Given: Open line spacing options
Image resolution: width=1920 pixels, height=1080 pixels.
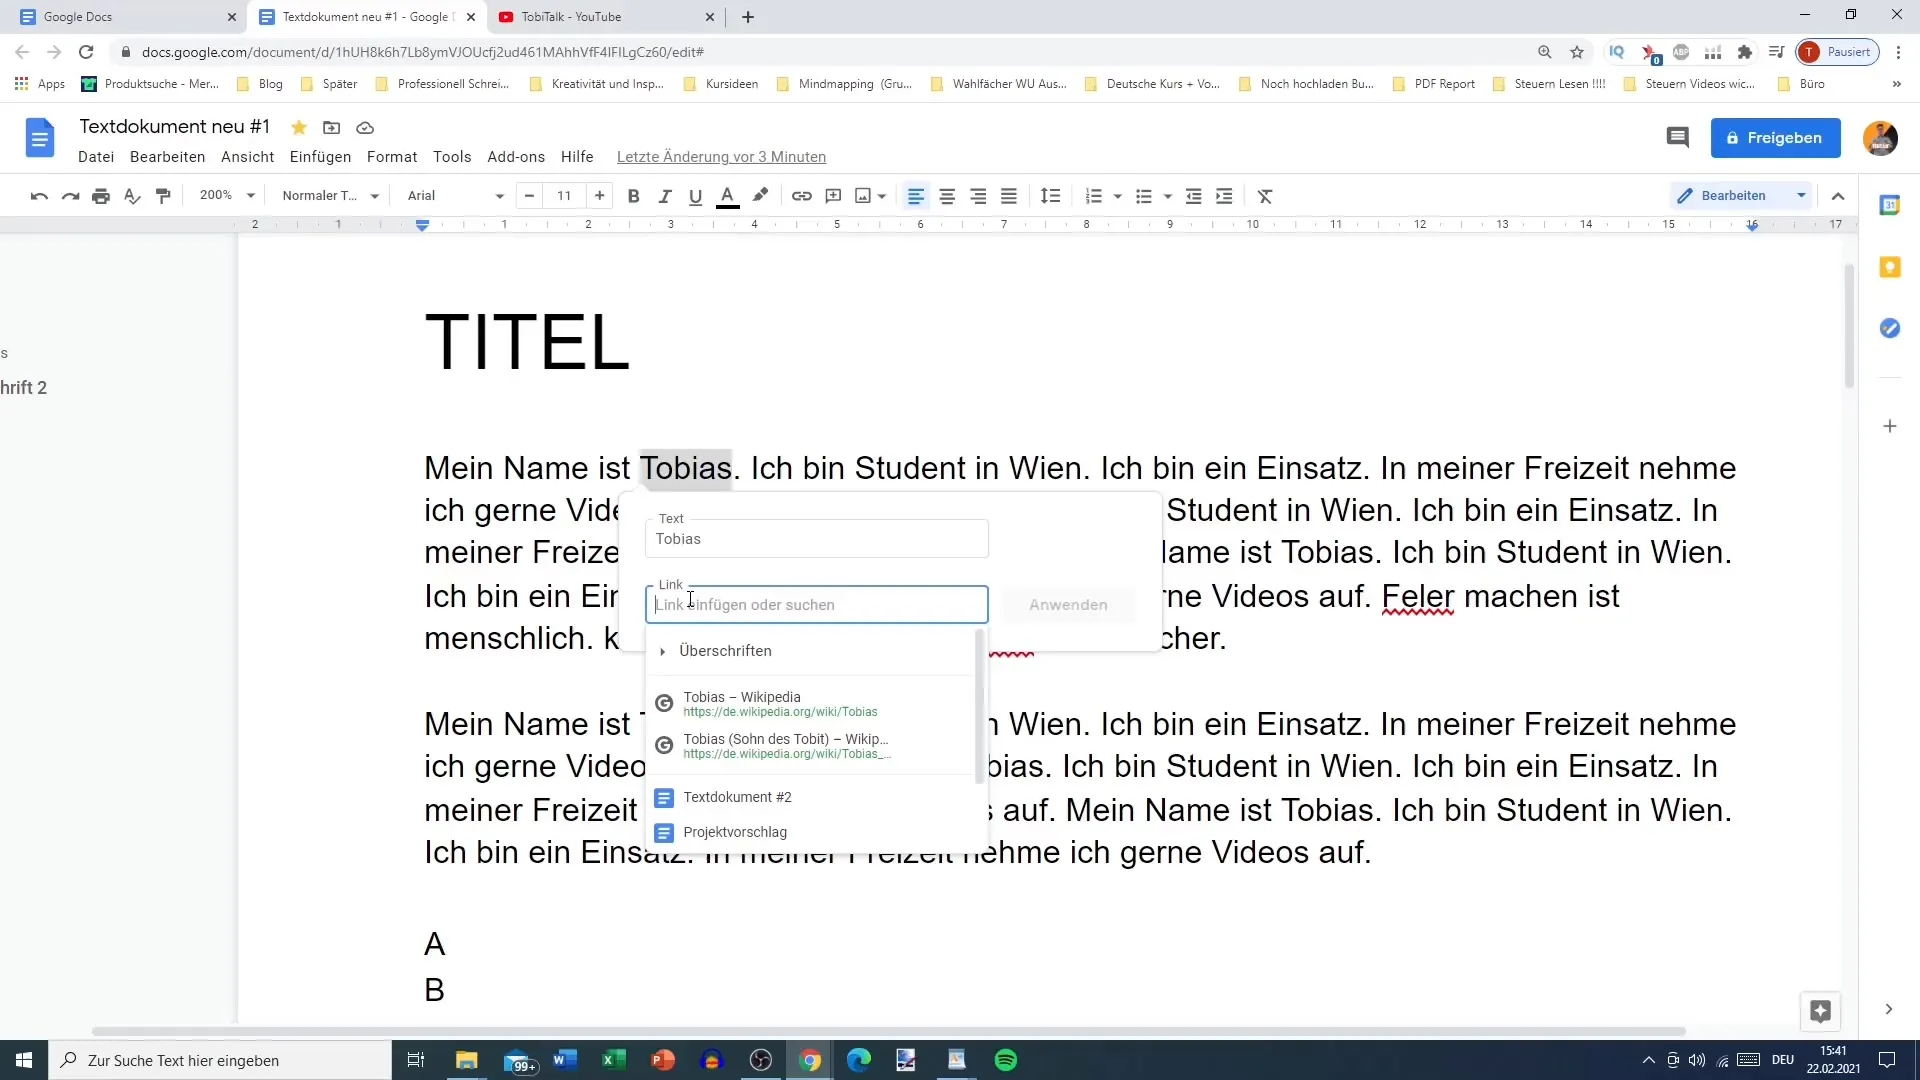Looking at the screenshot, I should pyautogui.click(x=1050, y=196).
